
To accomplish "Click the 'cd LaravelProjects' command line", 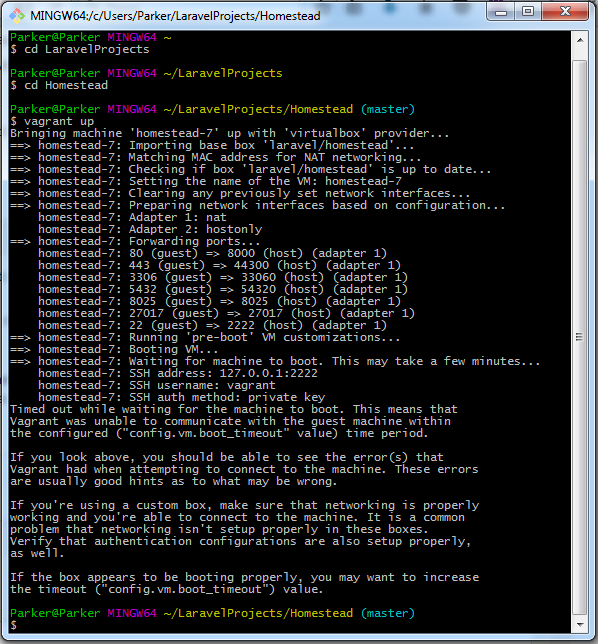I will pos(80,49).
